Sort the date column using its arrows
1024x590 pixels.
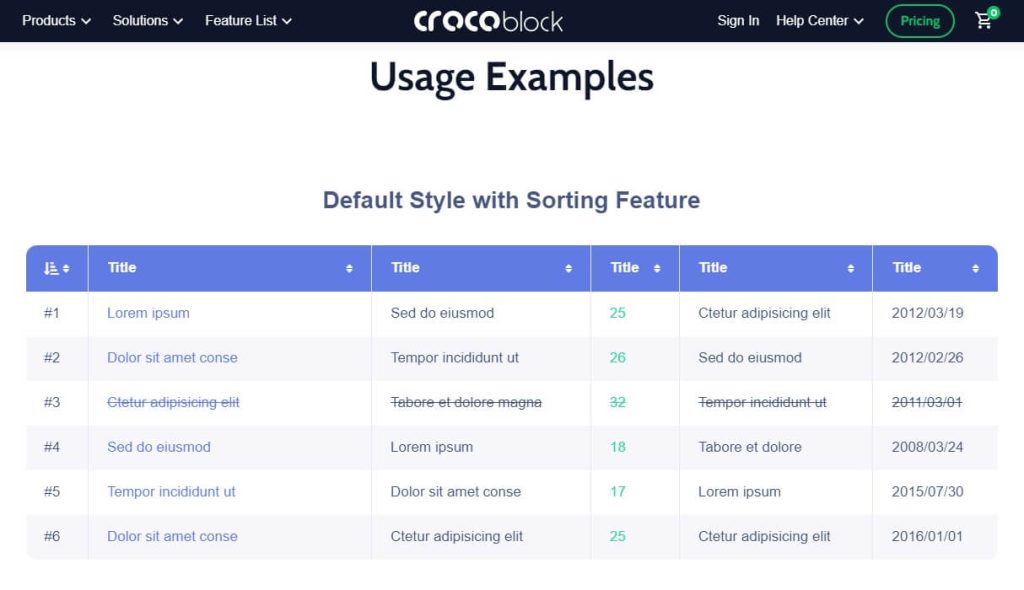click(x=975, y=268)
